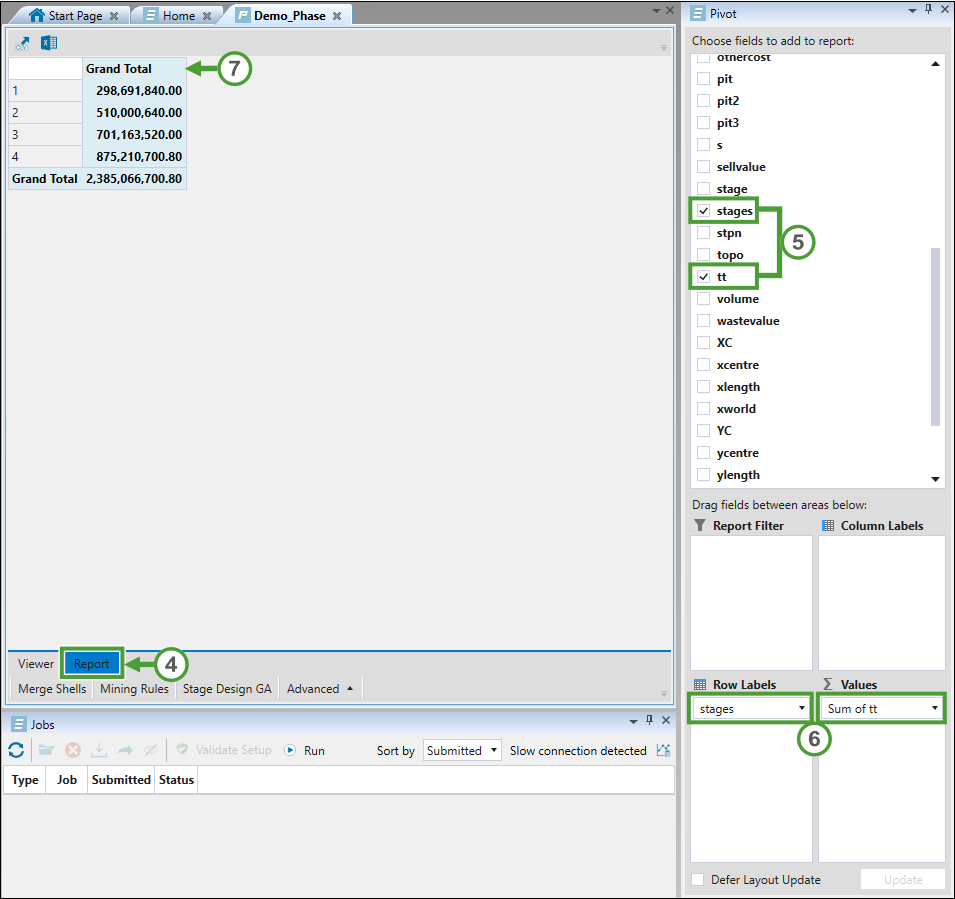The height and width of the screenshot is (899, 955).
Task: Open the stages Row Labels dropdown
Action: (802, 709)
